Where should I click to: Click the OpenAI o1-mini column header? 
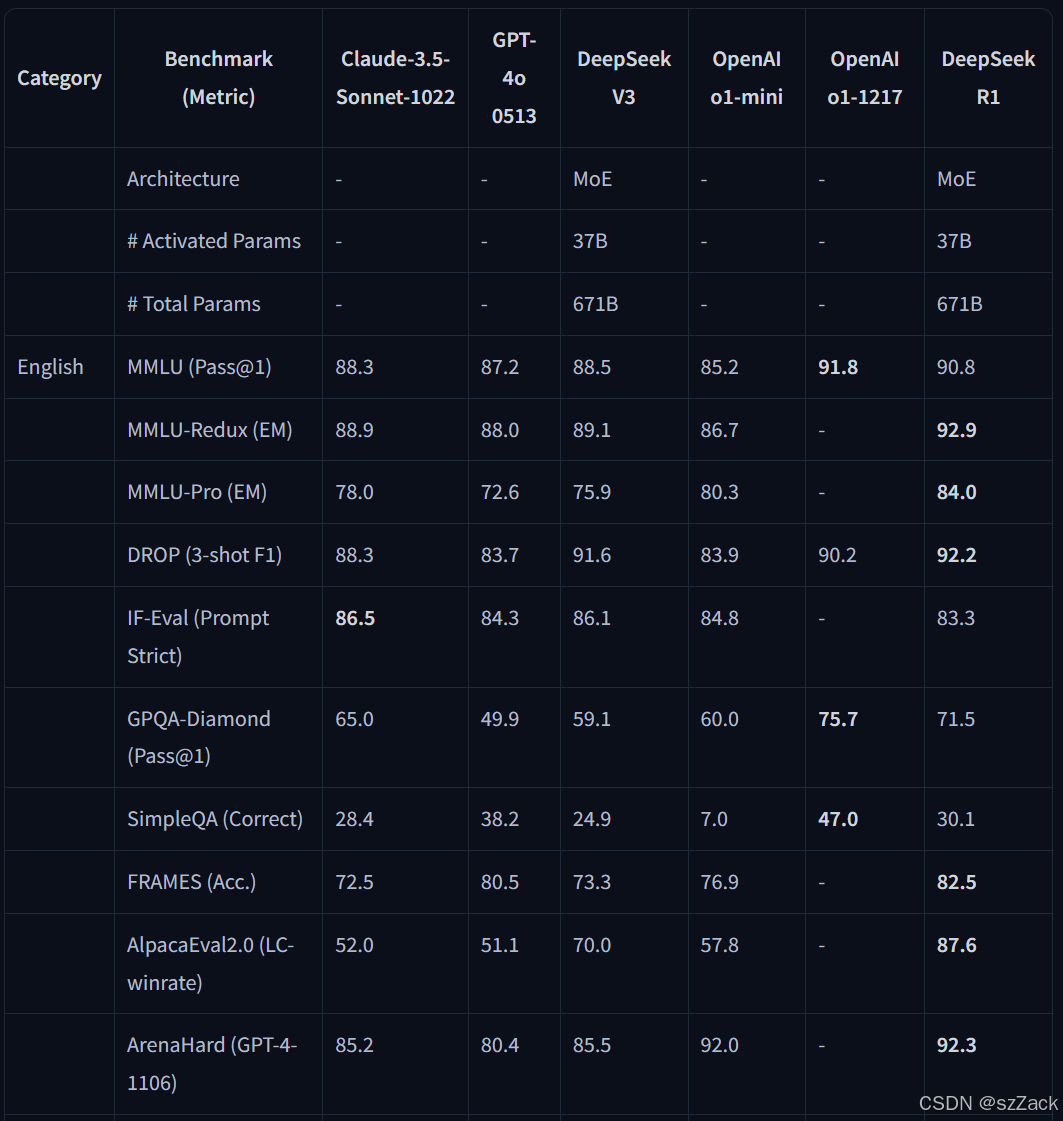point(746,78)
